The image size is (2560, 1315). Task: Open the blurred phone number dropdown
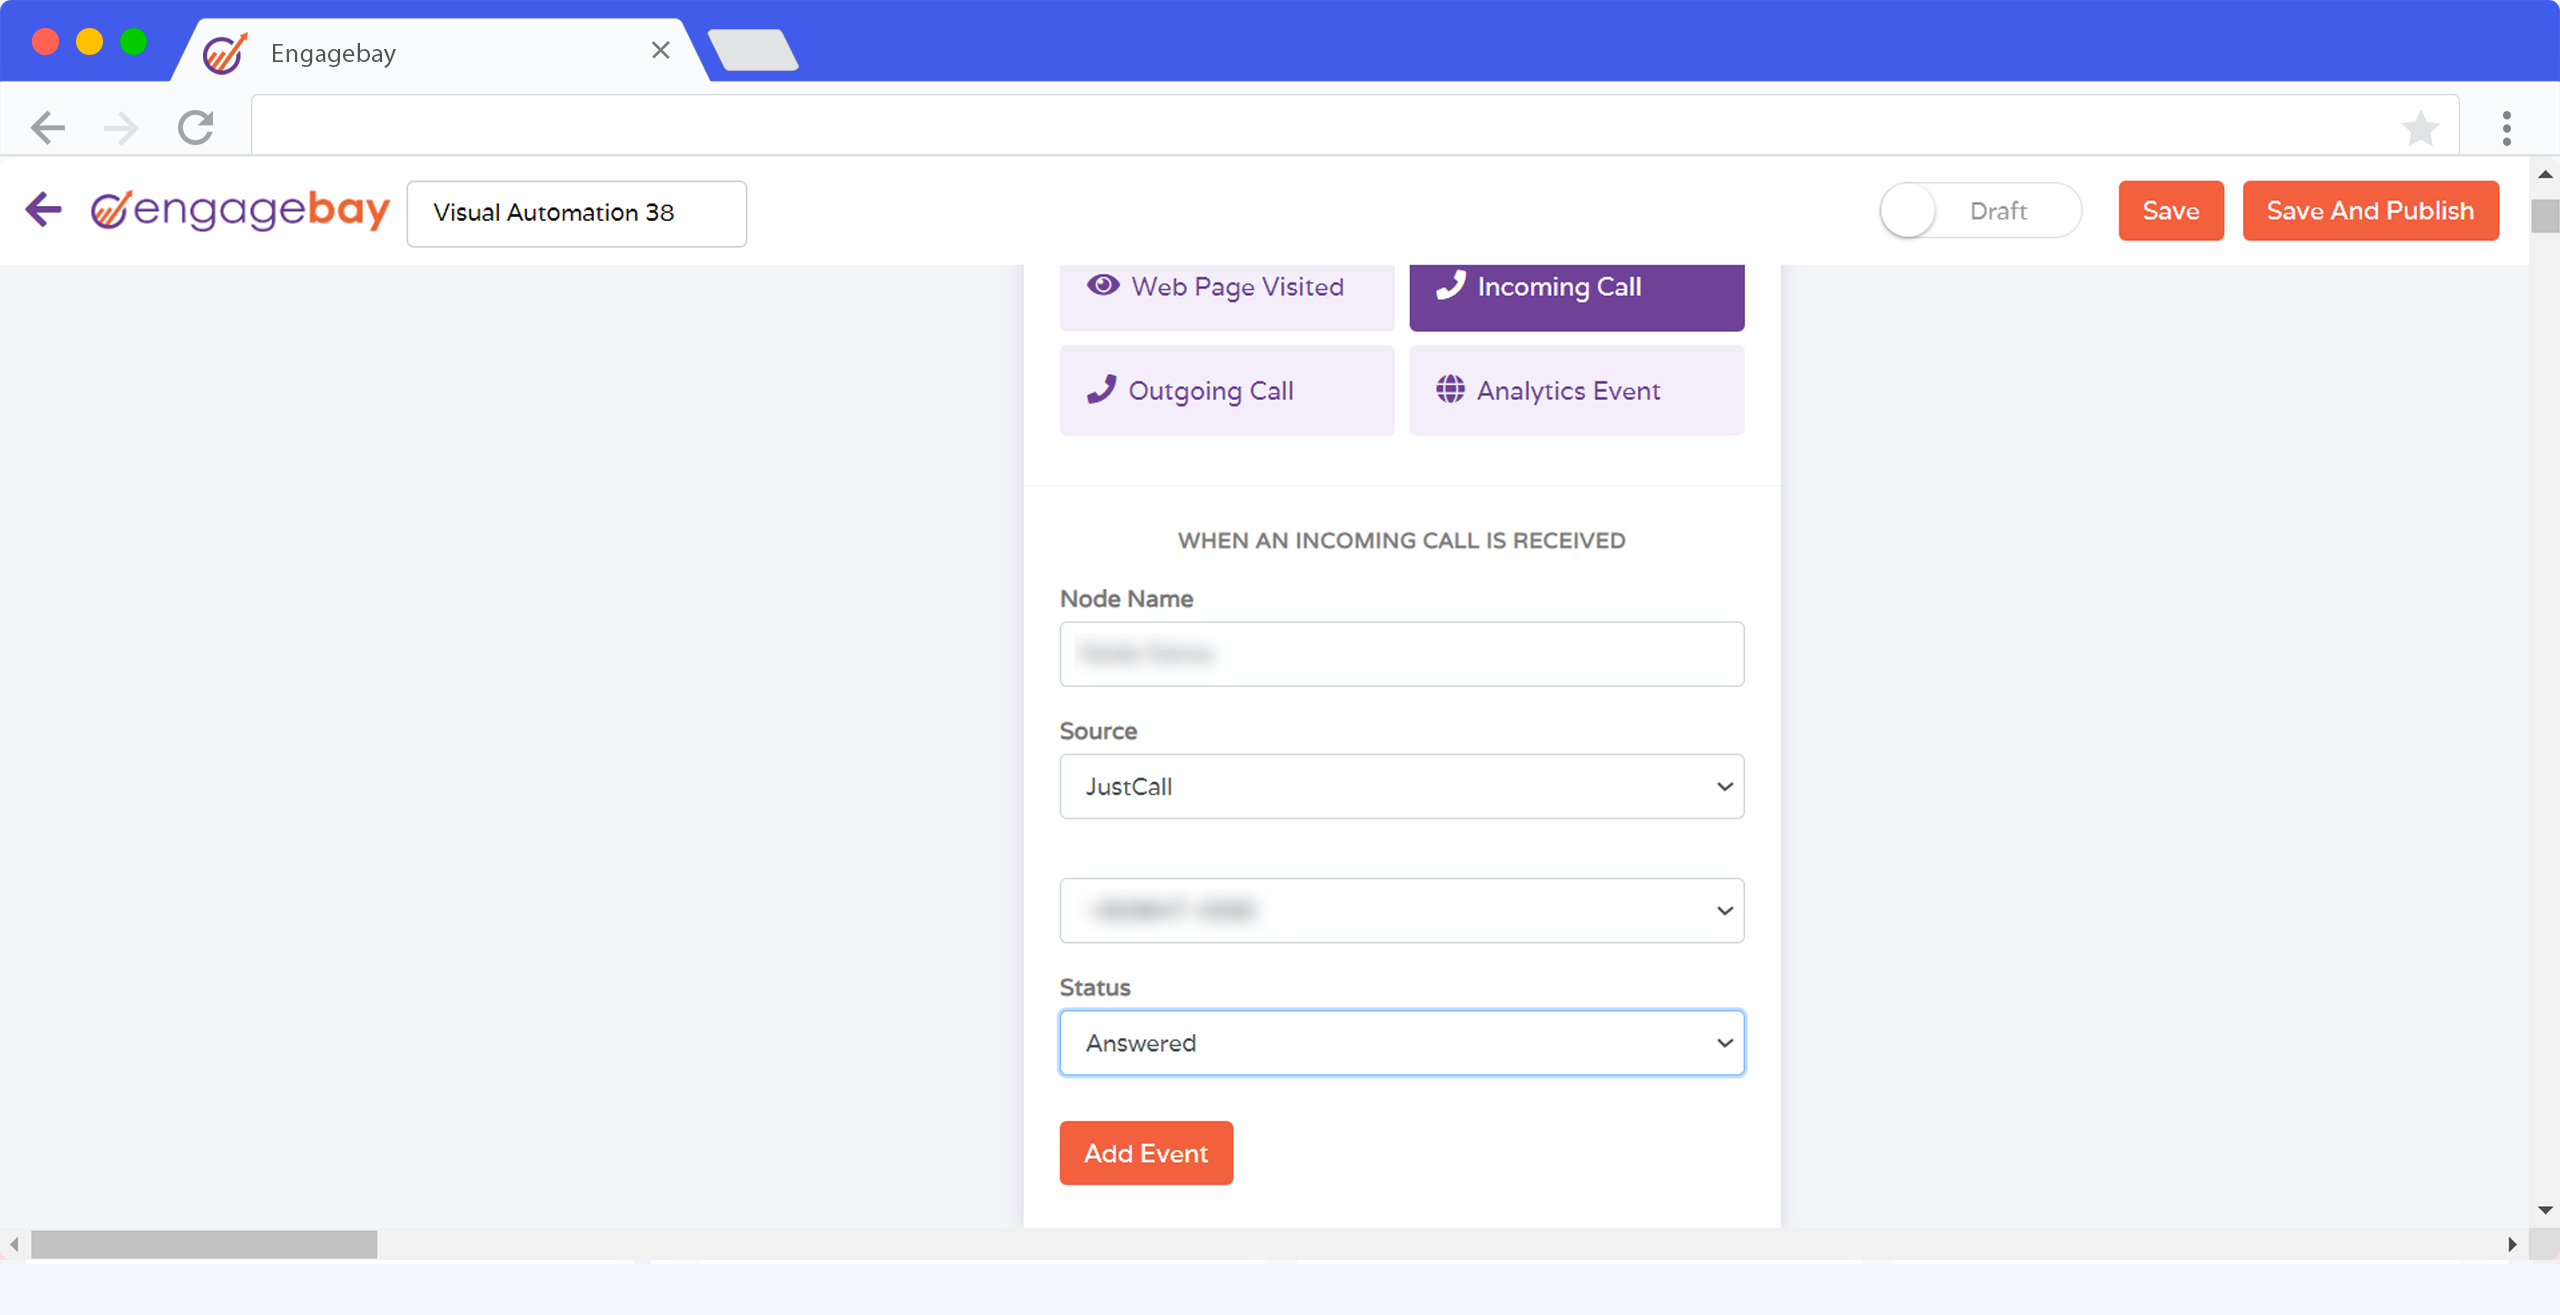[x=1401, y=911]
